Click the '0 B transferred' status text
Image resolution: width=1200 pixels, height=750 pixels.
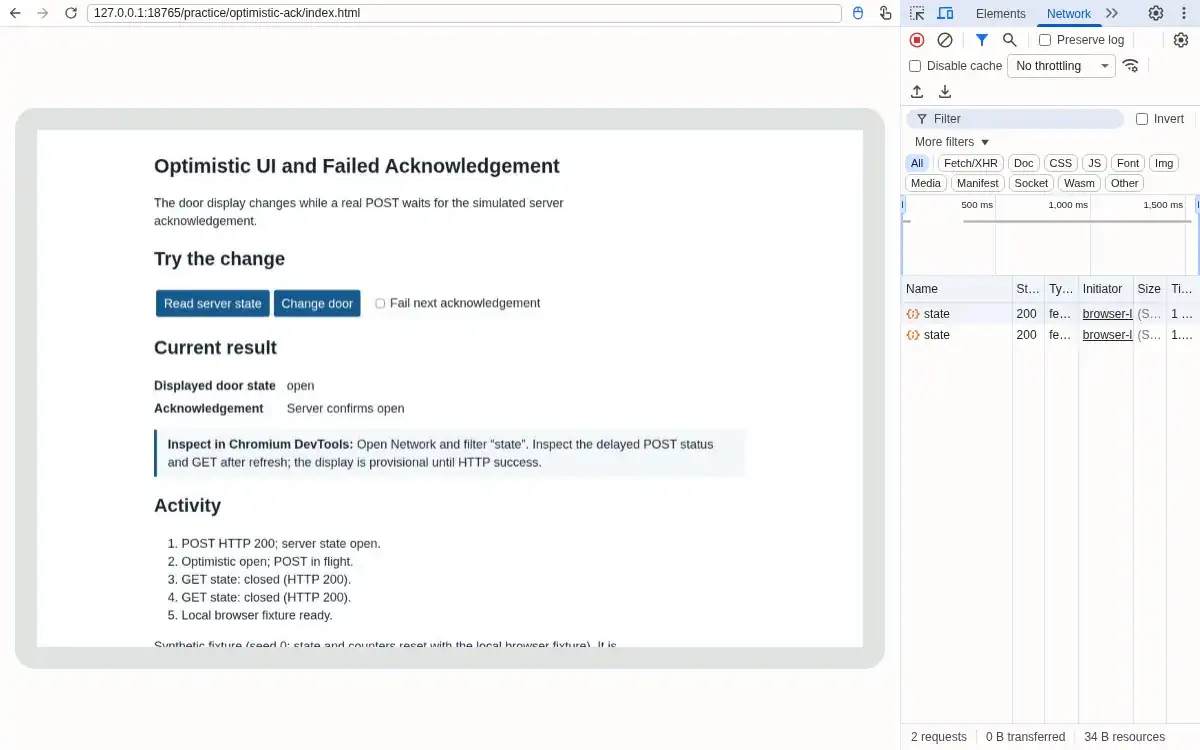1025,737
